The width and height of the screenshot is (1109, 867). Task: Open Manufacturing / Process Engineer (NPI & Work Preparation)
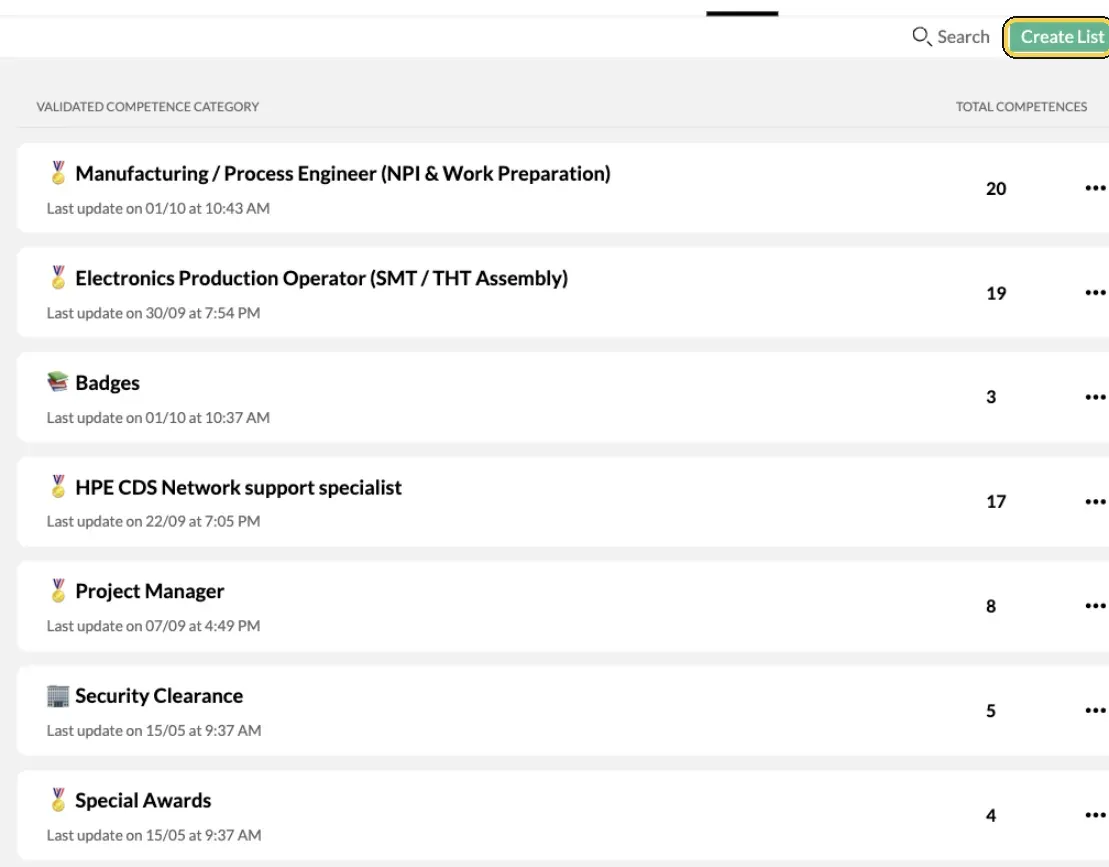(343, 174)
